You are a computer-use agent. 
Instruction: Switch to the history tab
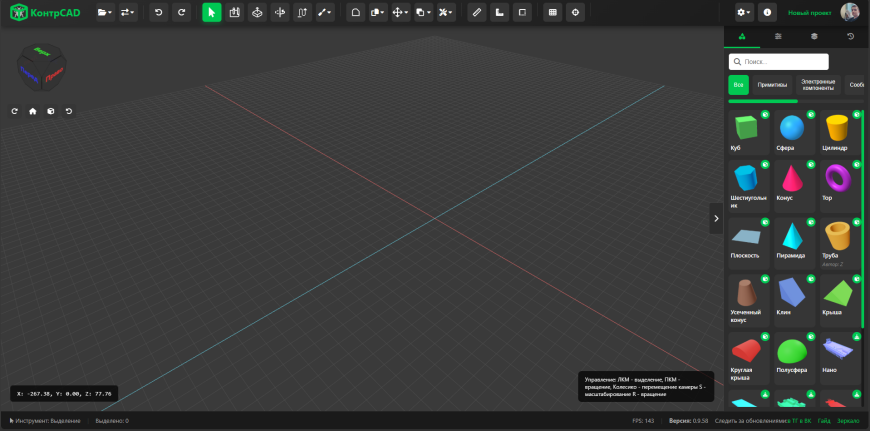point(851,37)
